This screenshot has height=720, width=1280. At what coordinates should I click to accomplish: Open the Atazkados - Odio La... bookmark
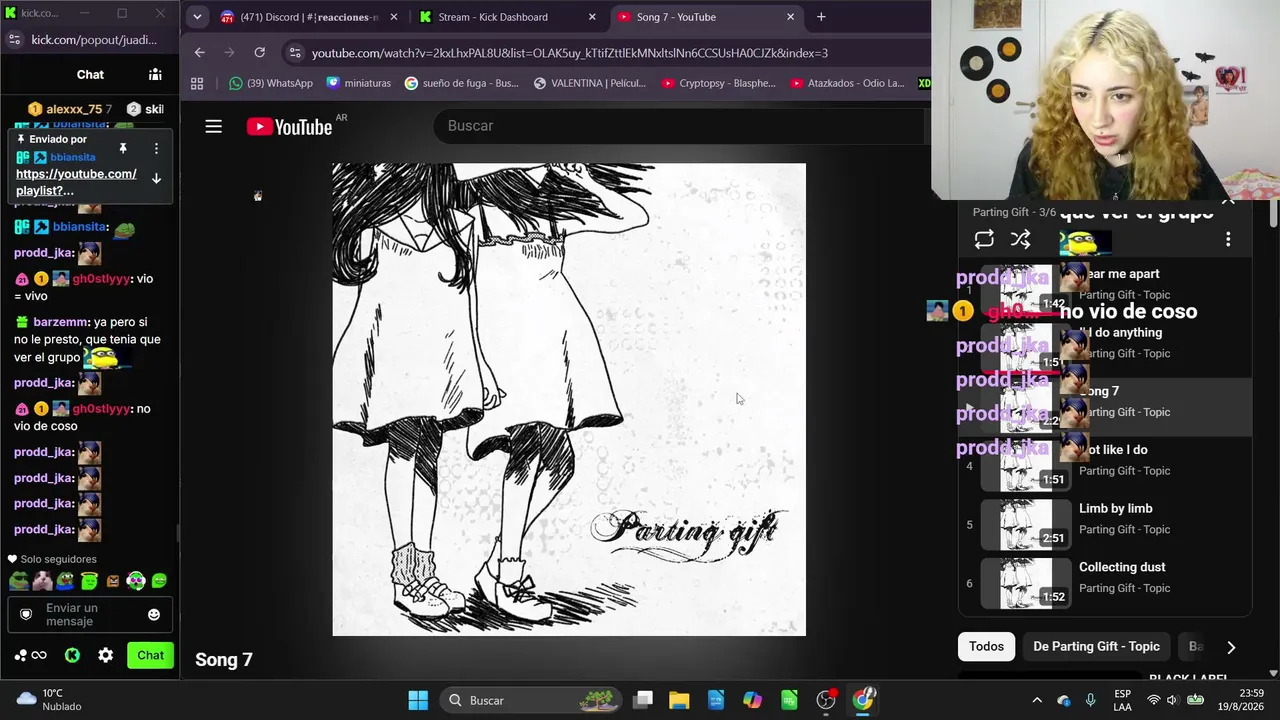pos(848,83)
